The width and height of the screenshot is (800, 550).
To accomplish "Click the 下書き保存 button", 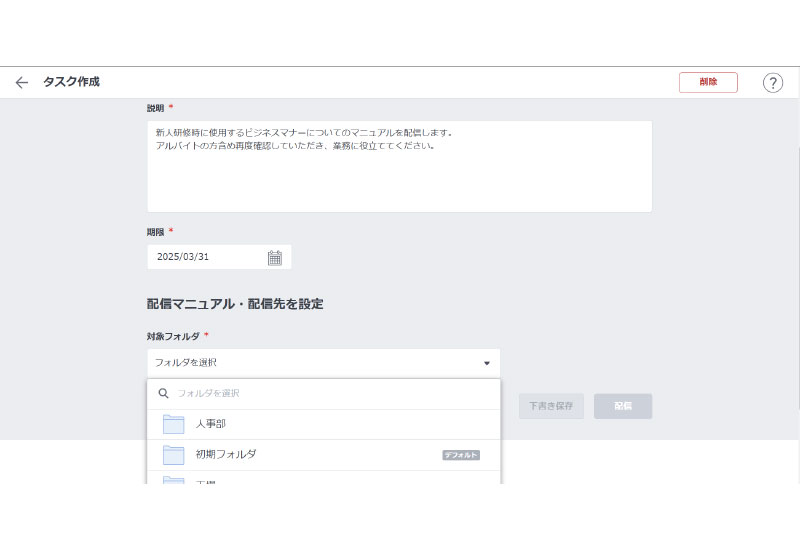I will [550, 406].
